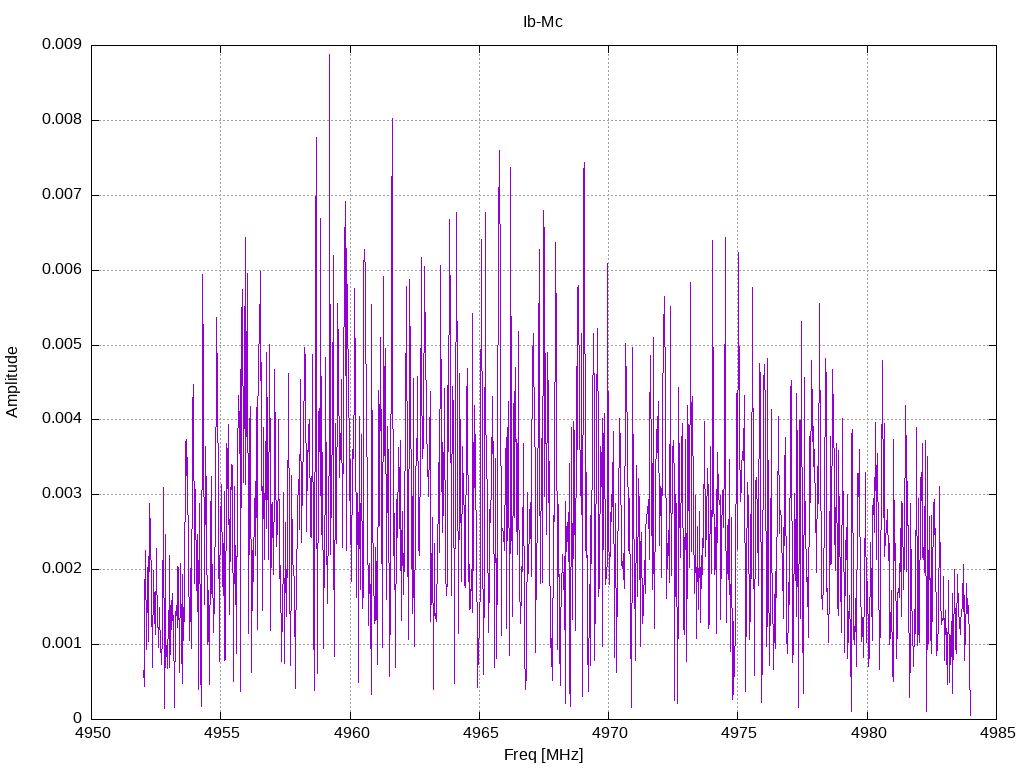Click the x-axis tick label 4985

[997, 733]
